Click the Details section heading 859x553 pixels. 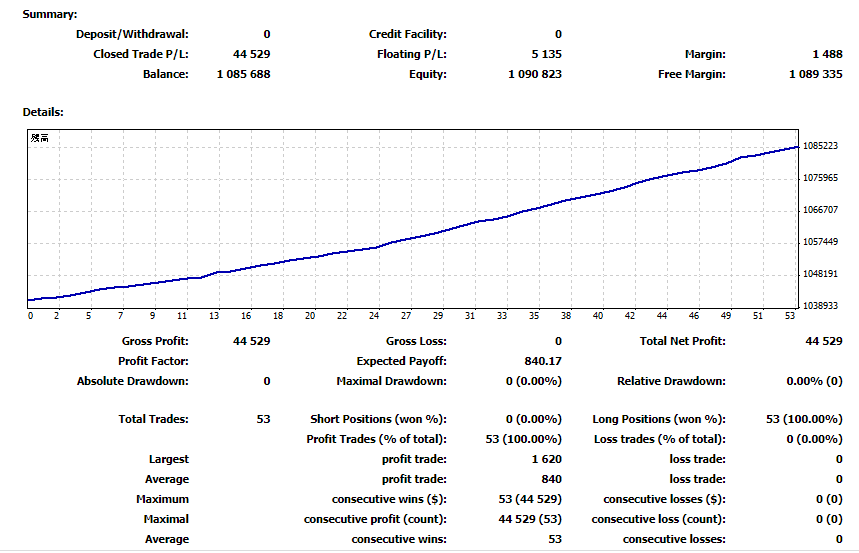click(x=43, y=113)
